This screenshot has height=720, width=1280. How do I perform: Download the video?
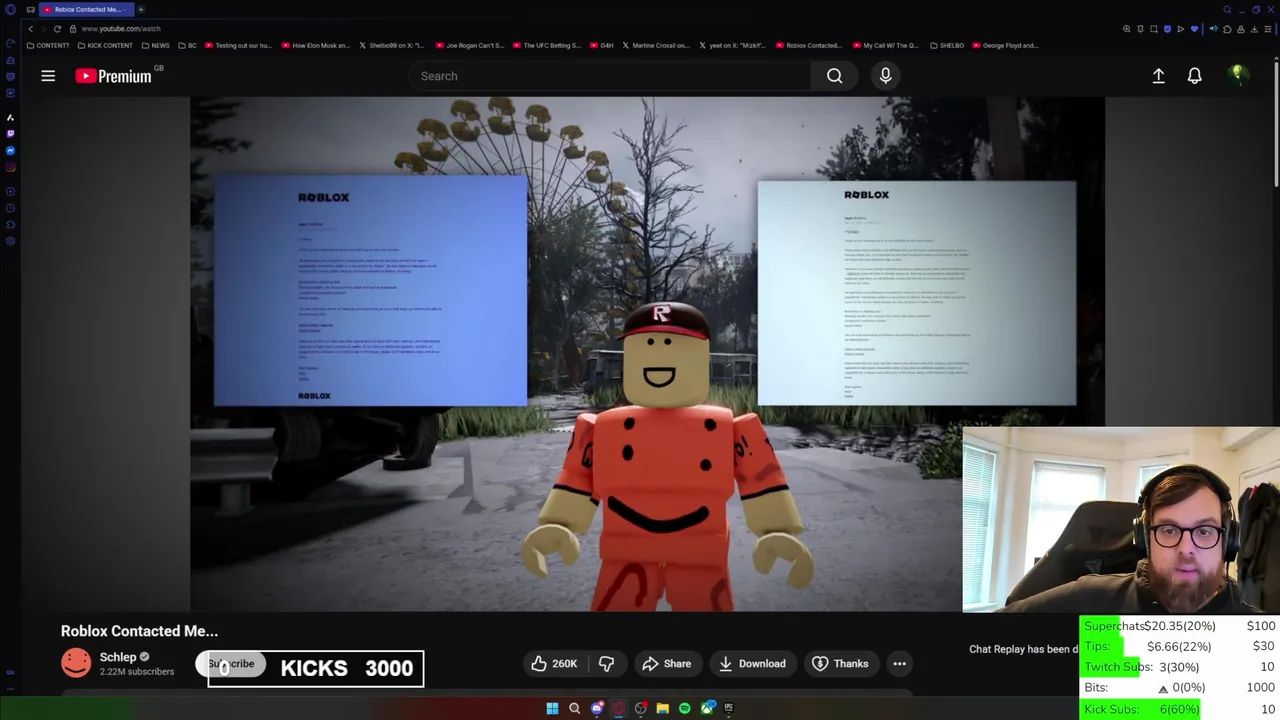(x=752, y=664)
